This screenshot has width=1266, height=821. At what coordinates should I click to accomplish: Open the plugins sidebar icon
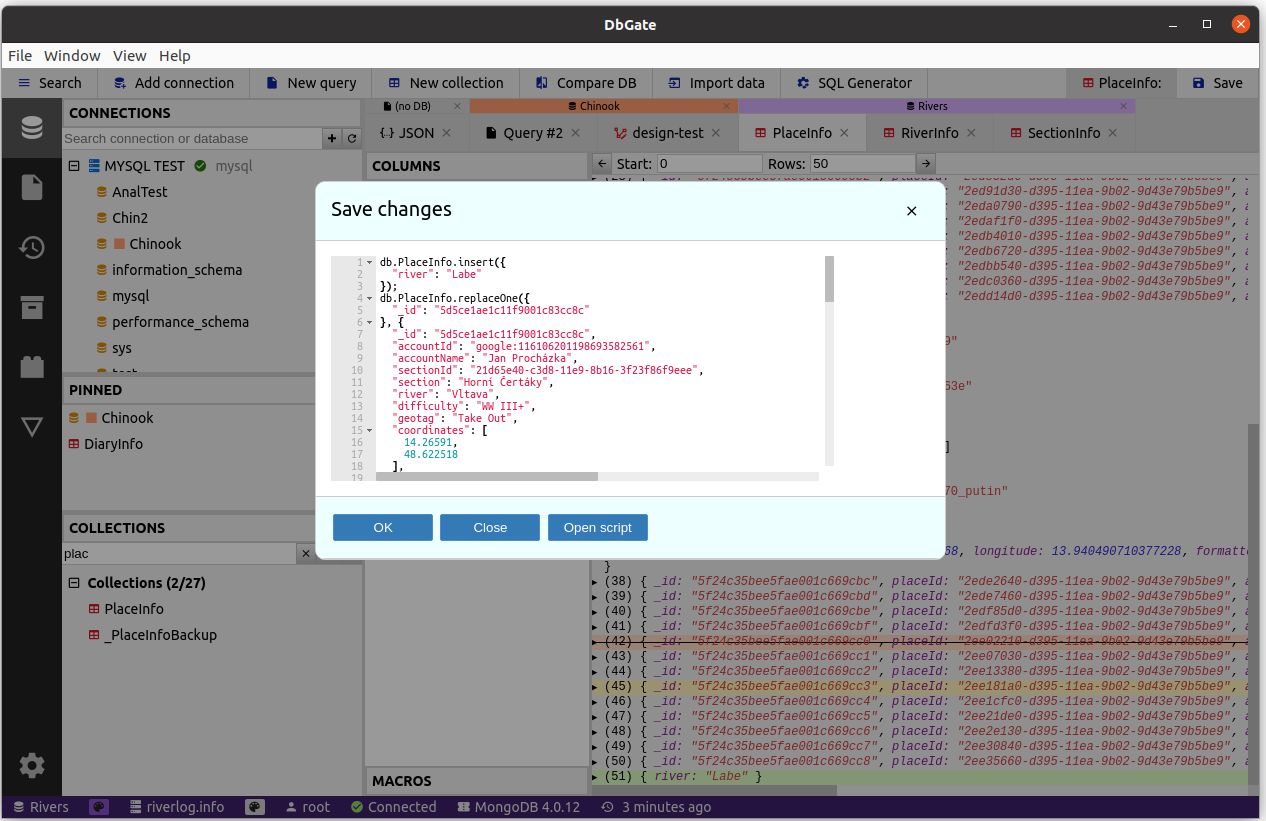click(32, 367)
